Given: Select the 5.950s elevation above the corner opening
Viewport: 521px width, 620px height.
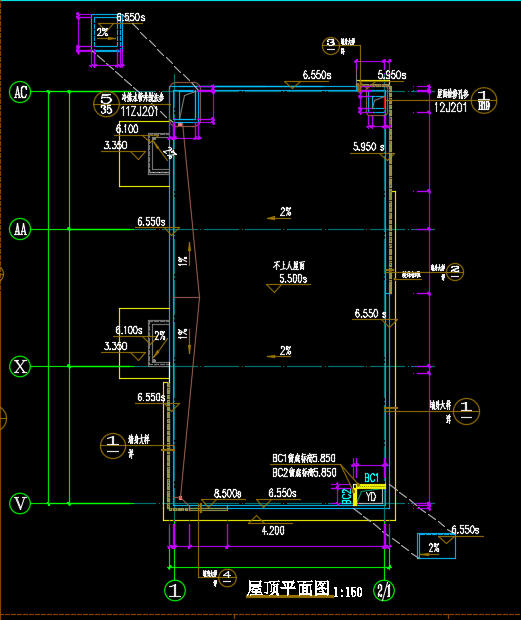Looking at the screenshot, I should click(x=392, y=75).
